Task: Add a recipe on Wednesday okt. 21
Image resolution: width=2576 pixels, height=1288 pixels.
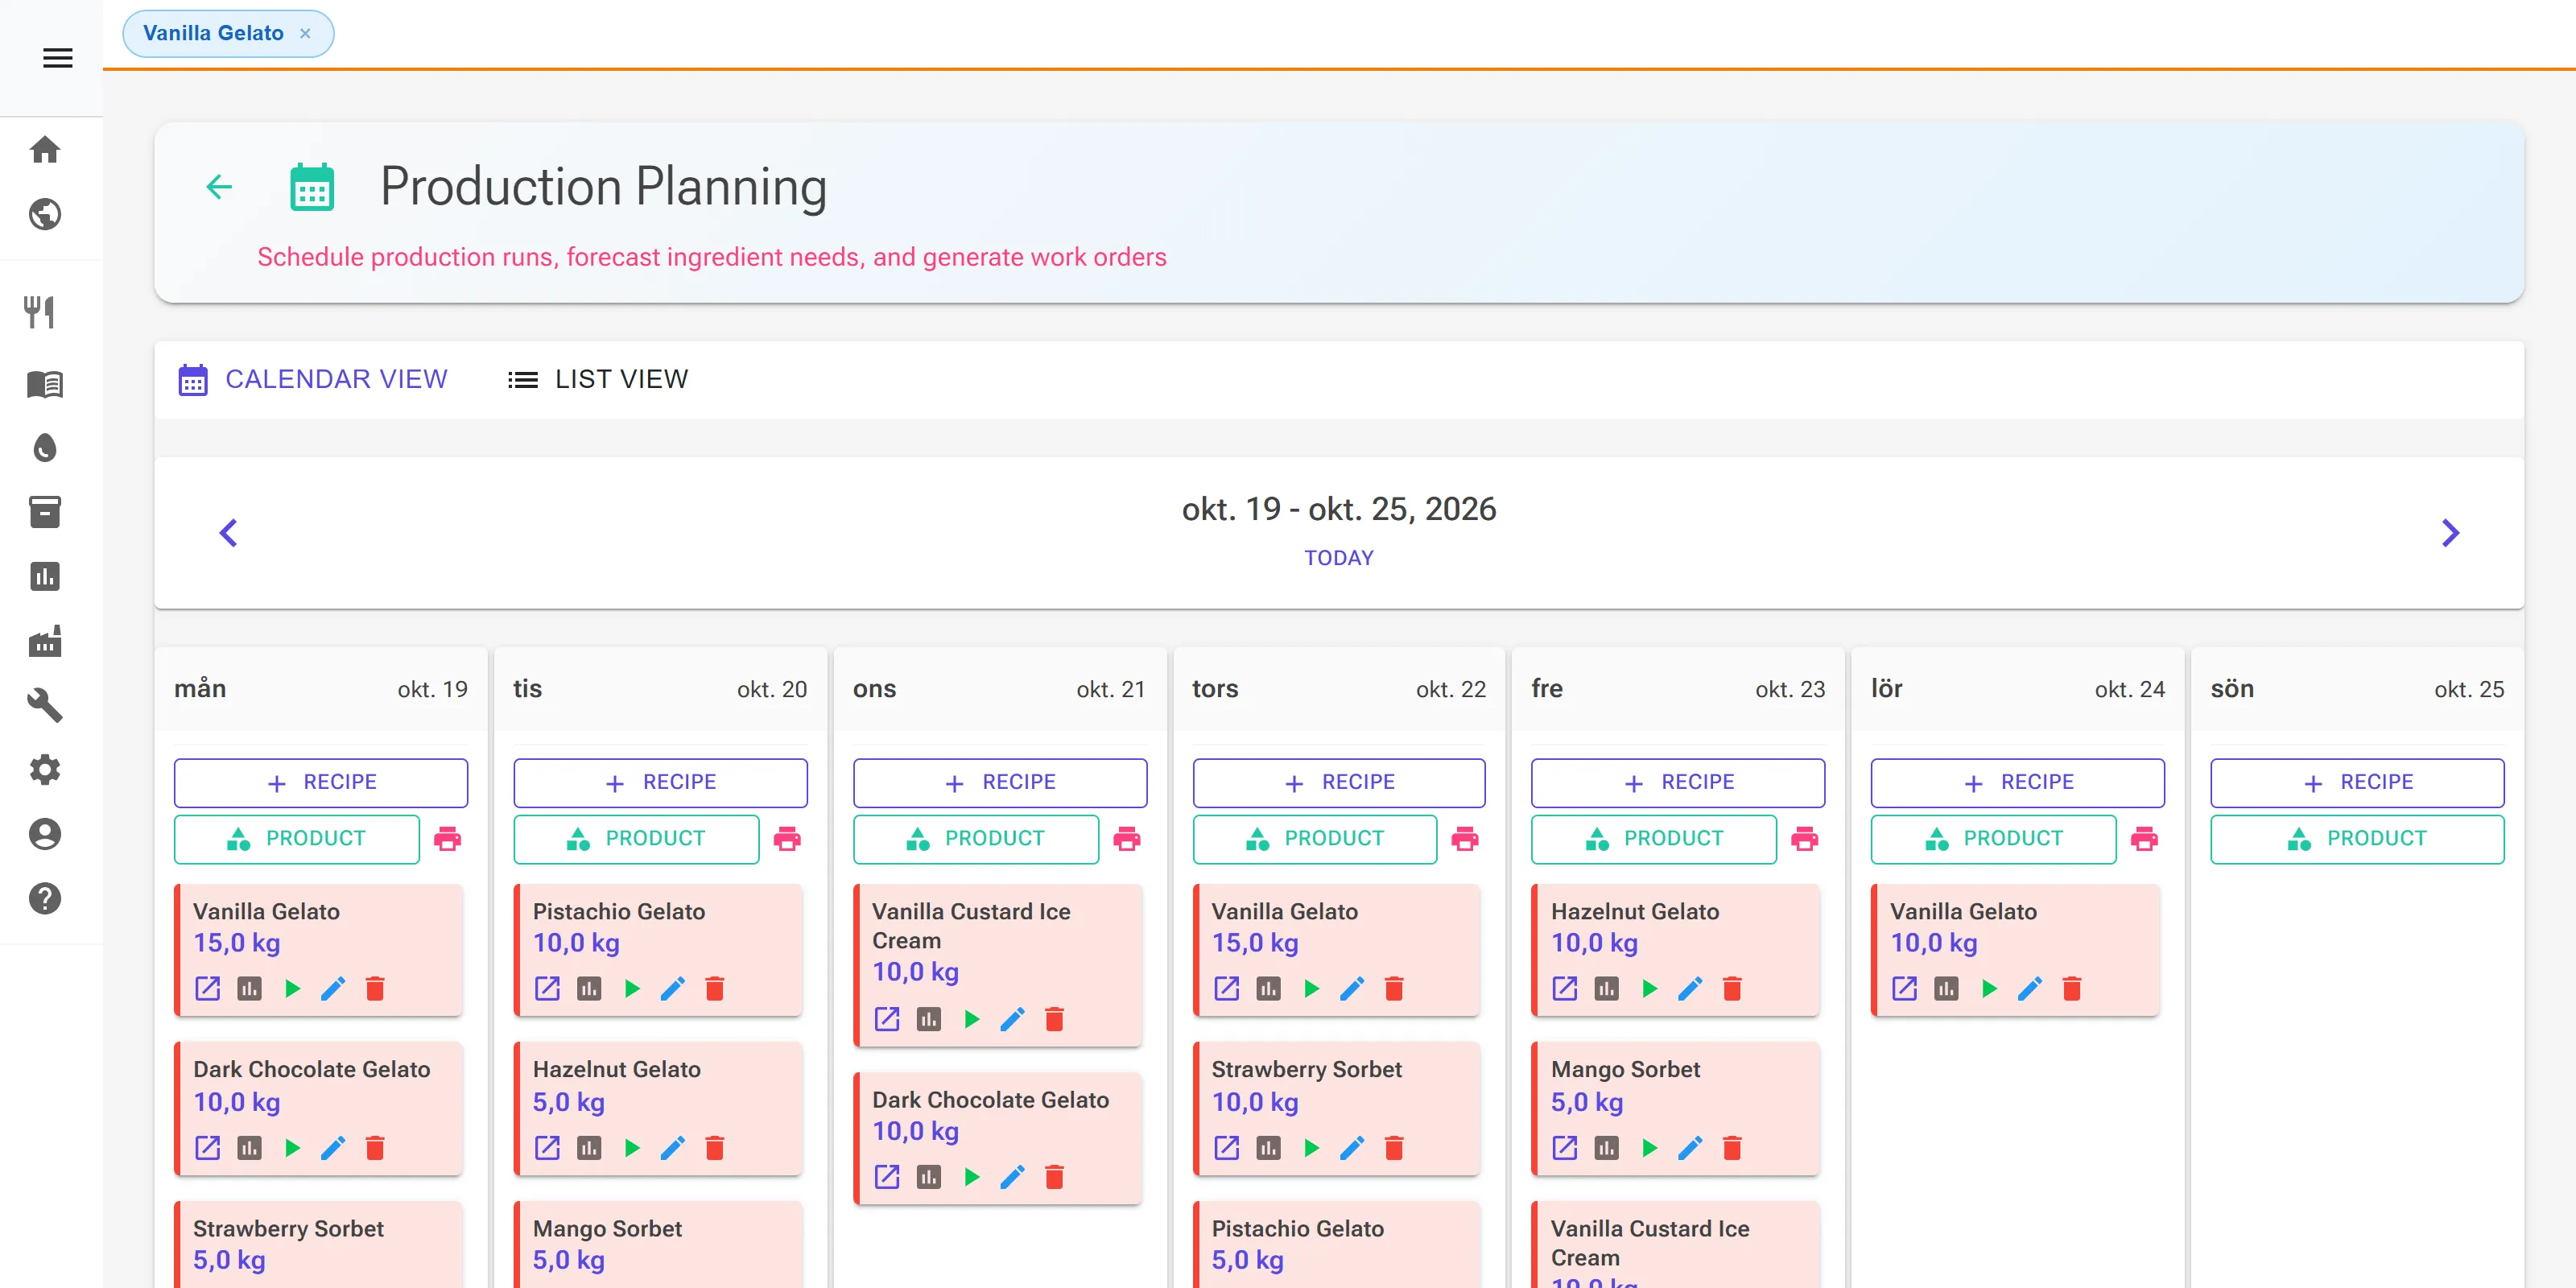Action: click(x=1000, y=783)
